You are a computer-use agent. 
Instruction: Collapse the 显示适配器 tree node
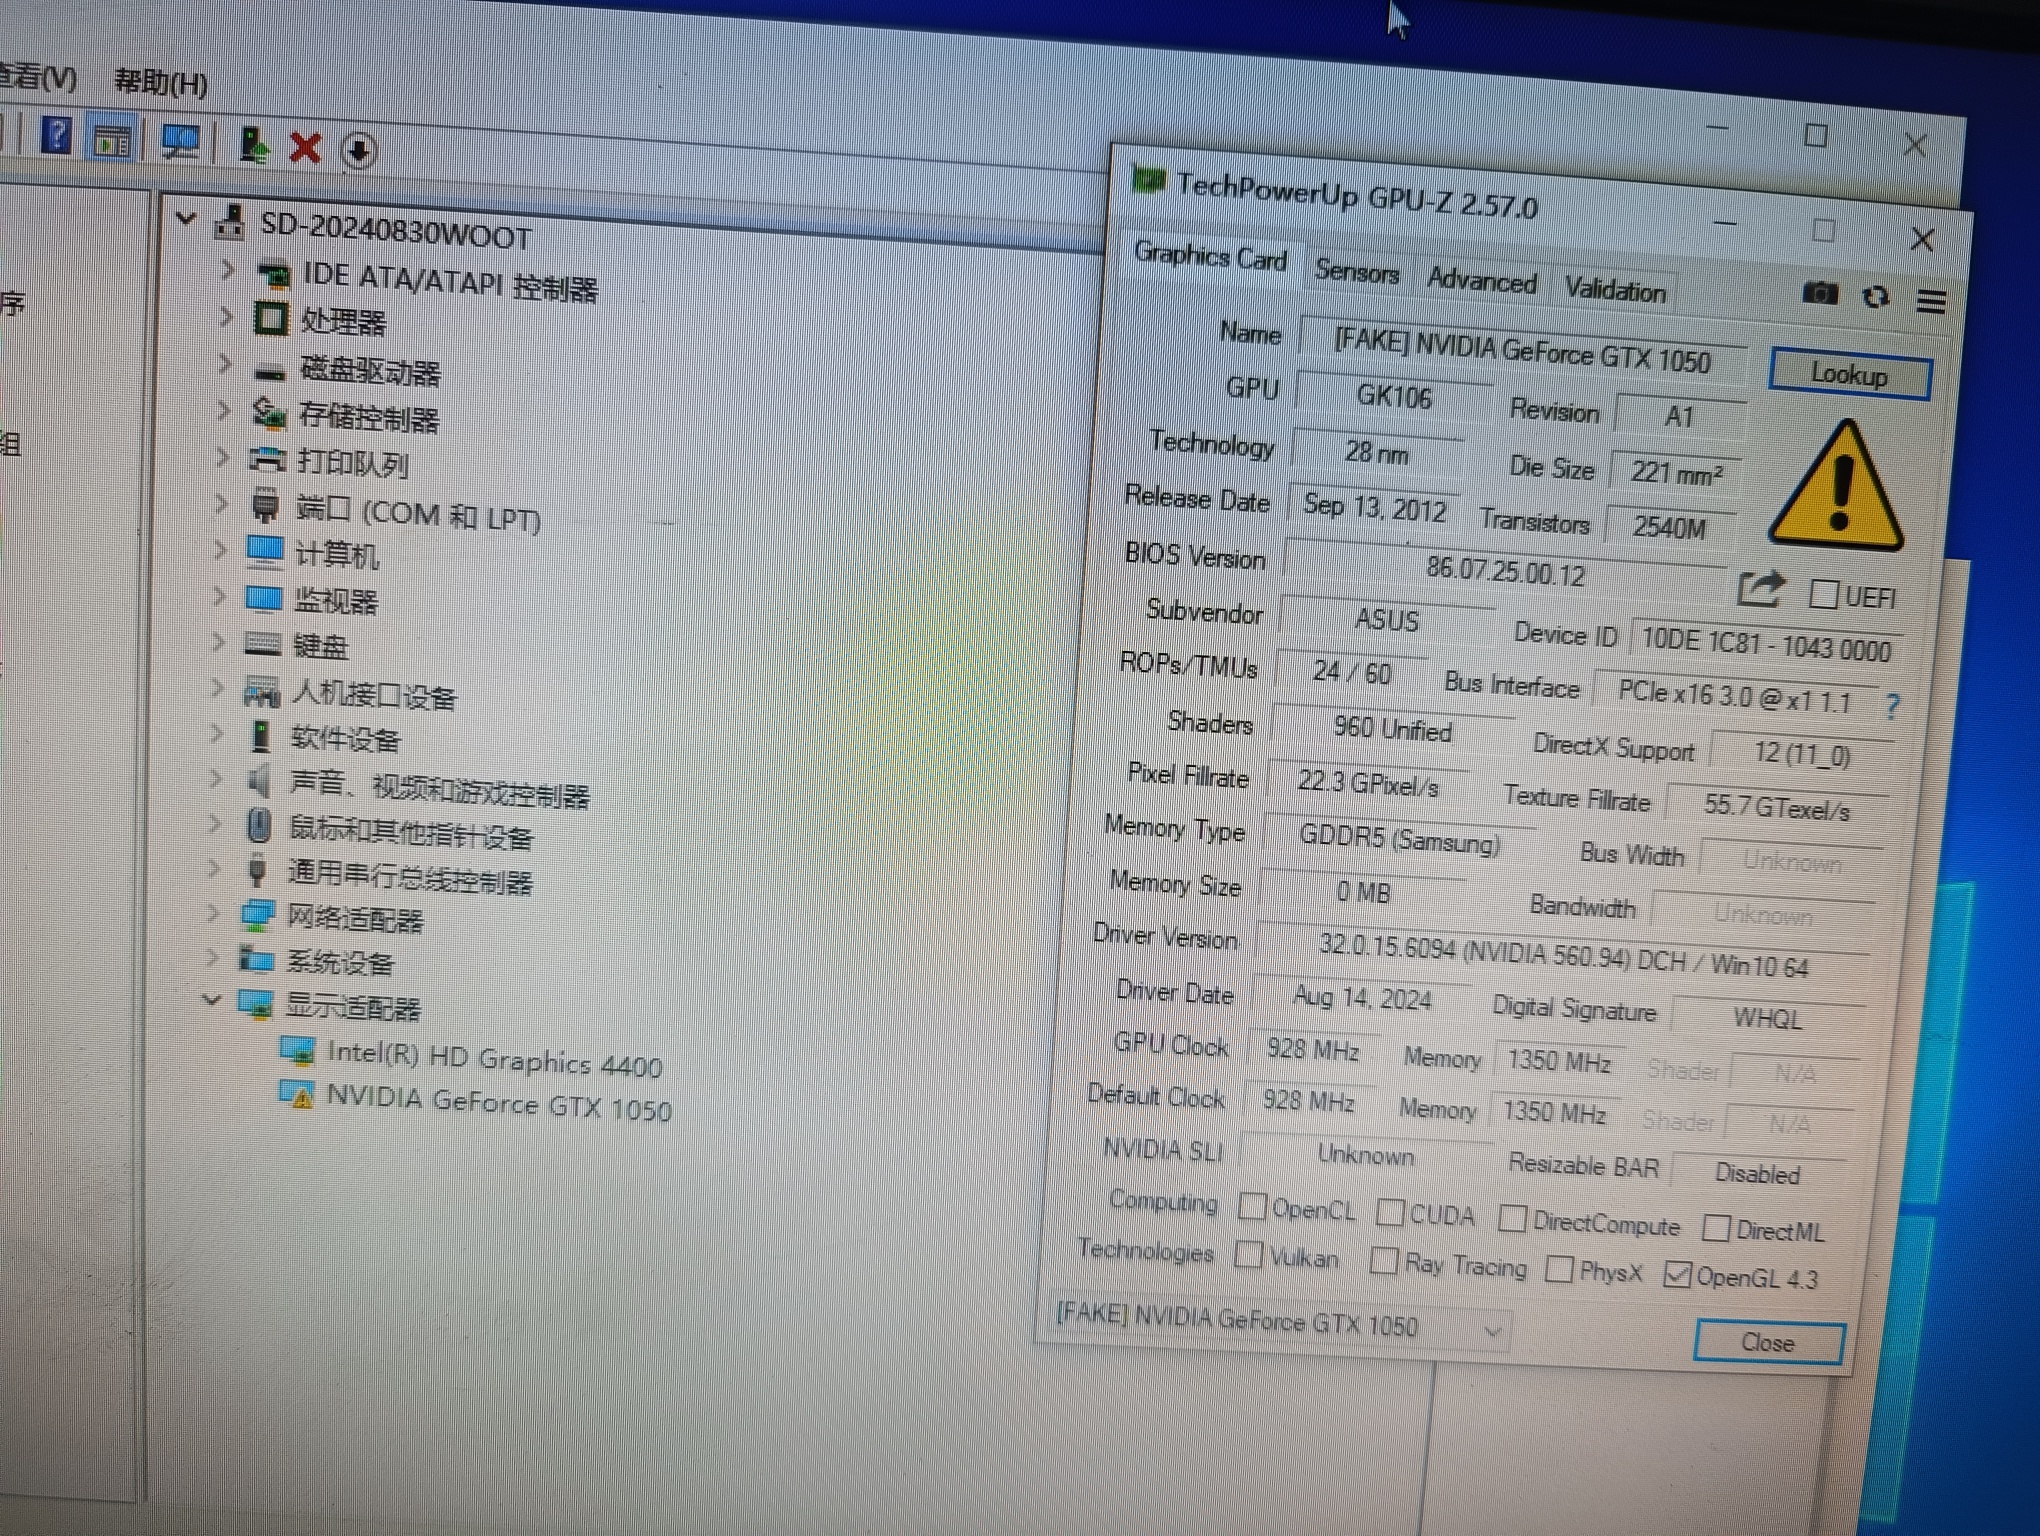click(212, 999)
